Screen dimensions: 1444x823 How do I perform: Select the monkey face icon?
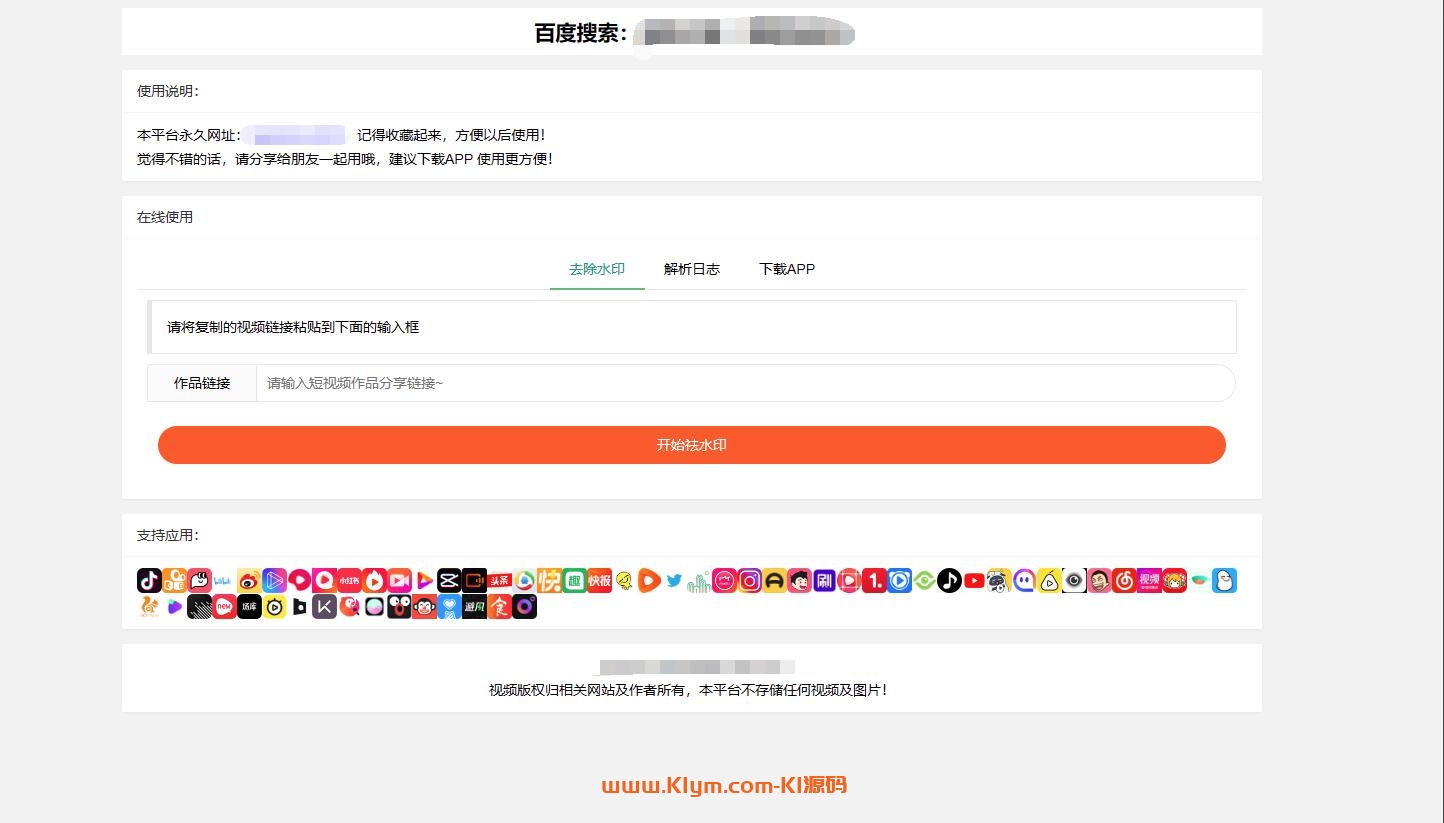(x=424, y=606)
